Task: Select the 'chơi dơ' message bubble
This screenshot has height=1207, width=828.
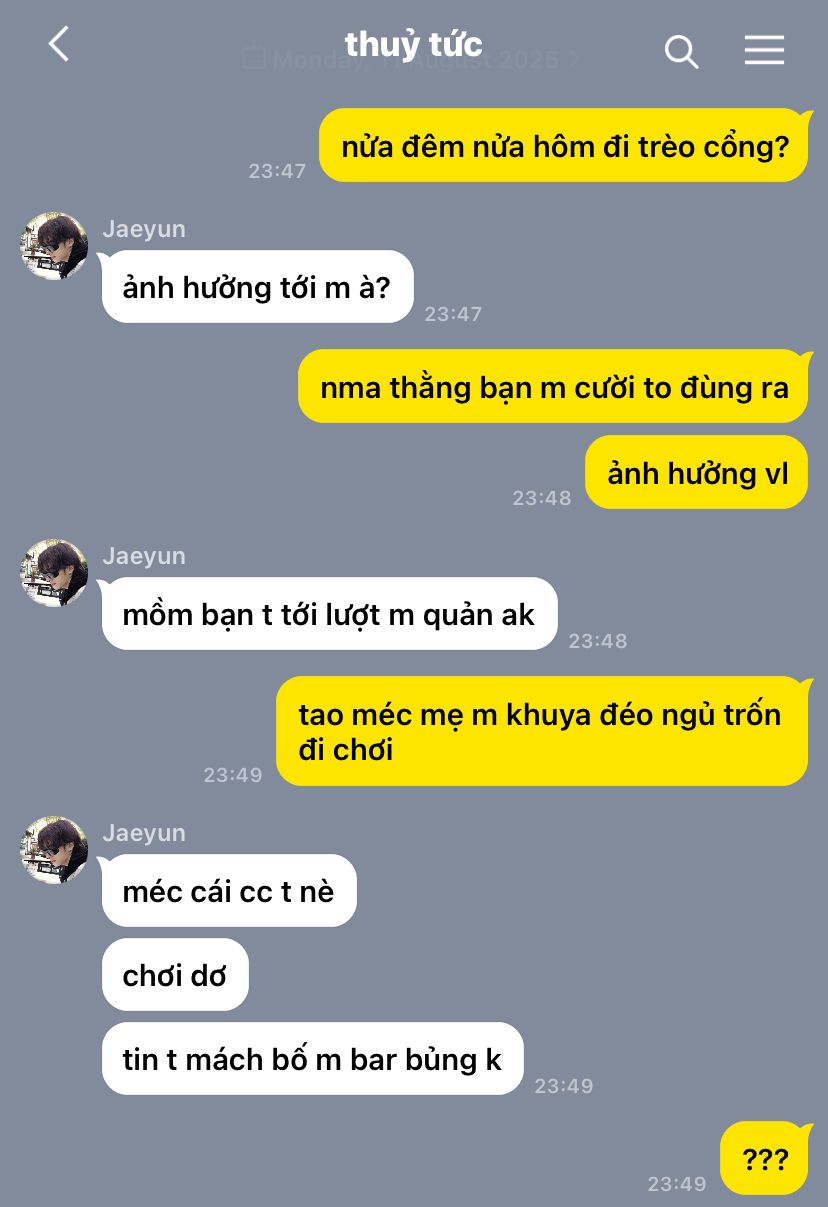Action: click(x=175, y=975)
